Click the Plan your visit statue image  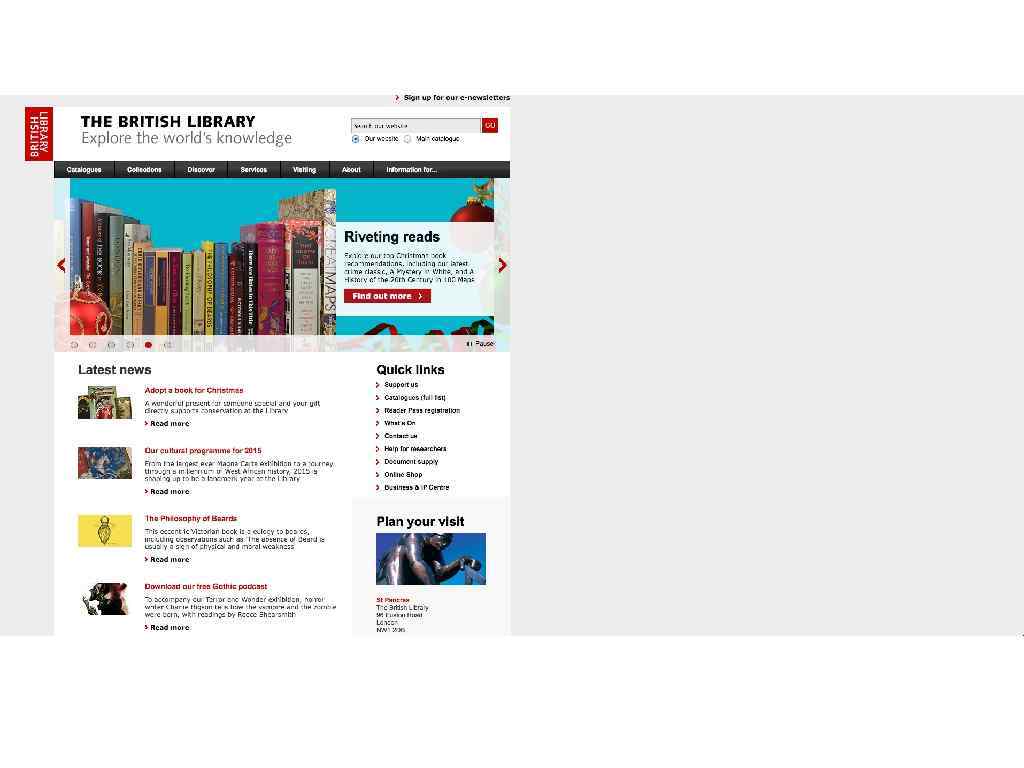pos(431,559)
